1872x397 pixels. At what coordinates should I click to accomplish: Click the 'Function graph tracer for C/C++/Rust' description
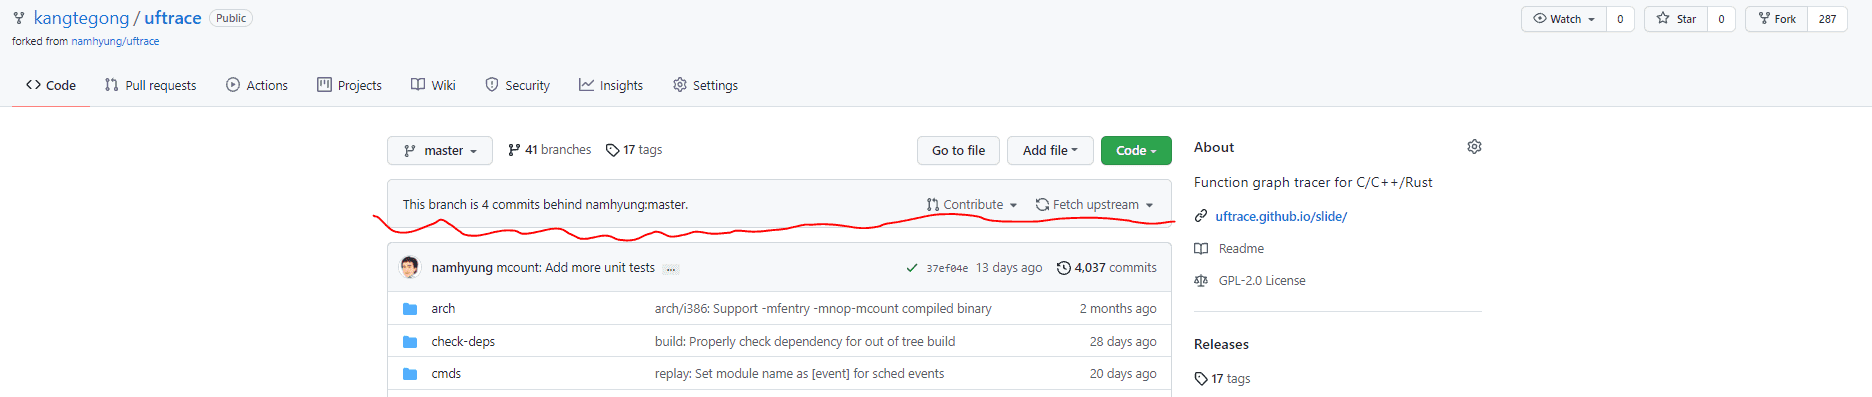[1313, 182]
